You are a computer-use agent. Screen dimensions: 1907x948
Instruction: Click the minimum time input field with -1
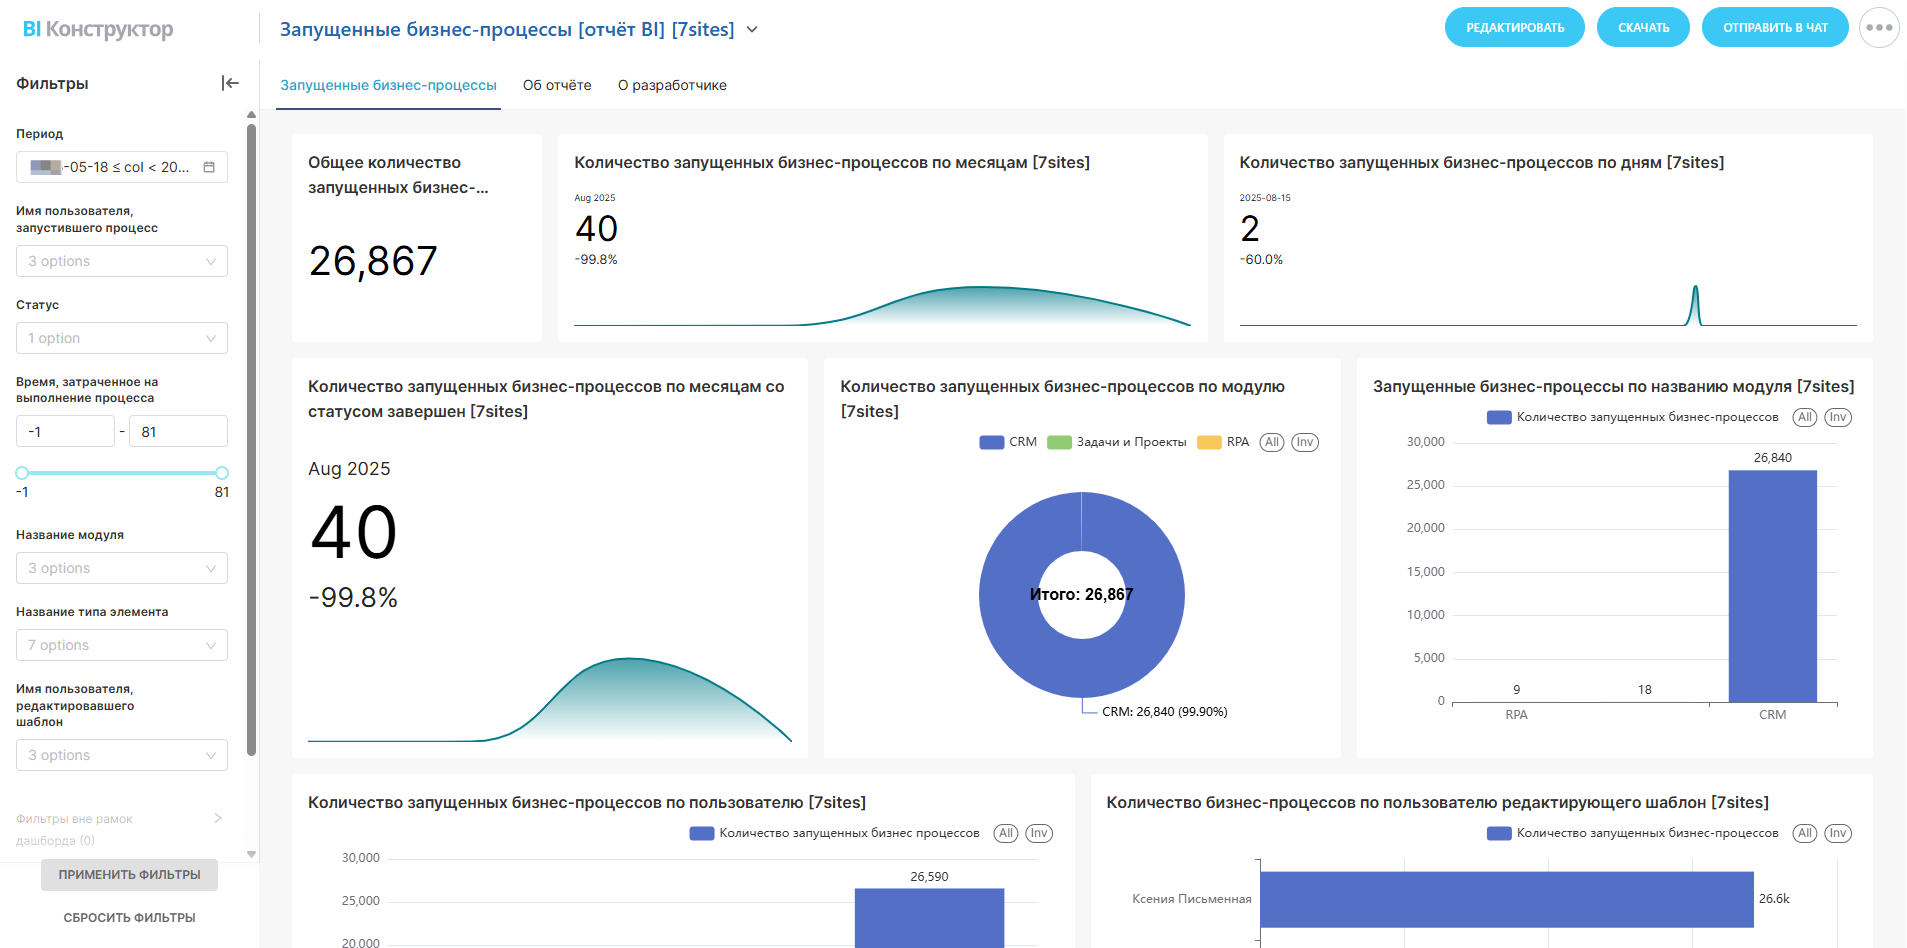65,432
